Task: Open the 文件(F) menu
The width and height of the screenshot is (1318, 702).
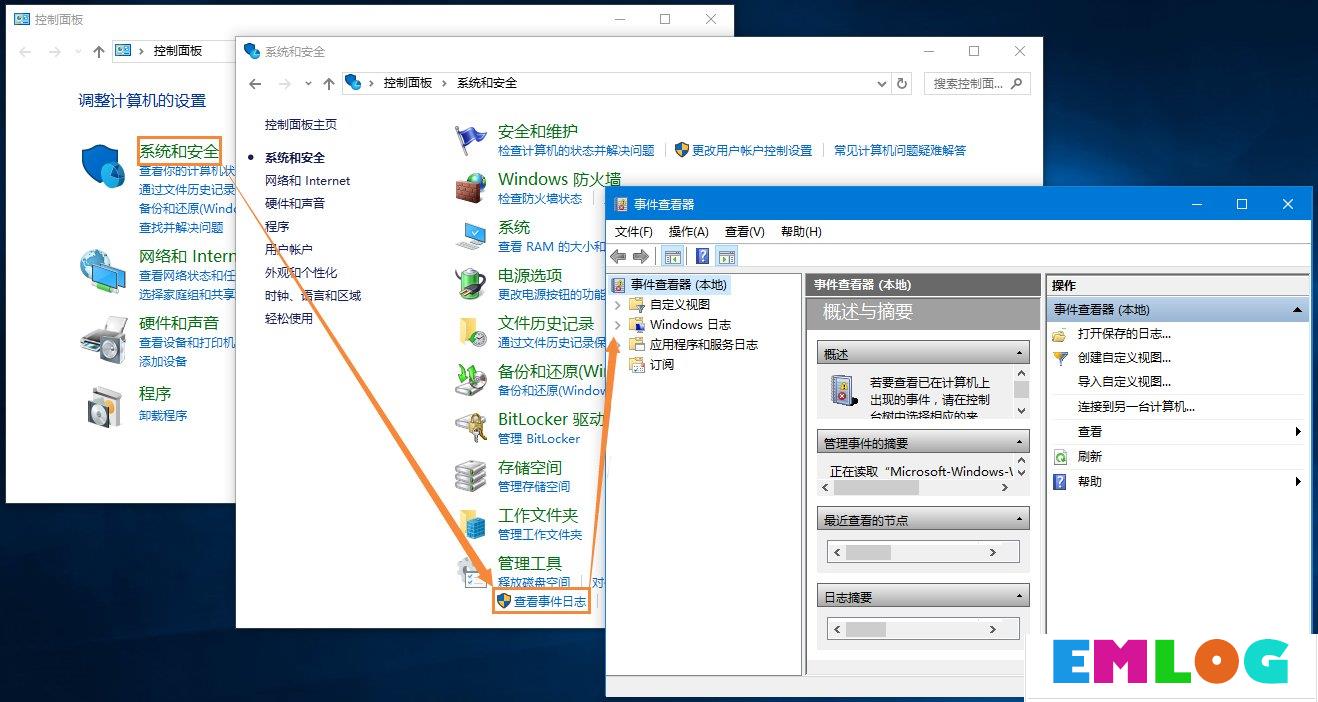Action: [x=634, y=232]
